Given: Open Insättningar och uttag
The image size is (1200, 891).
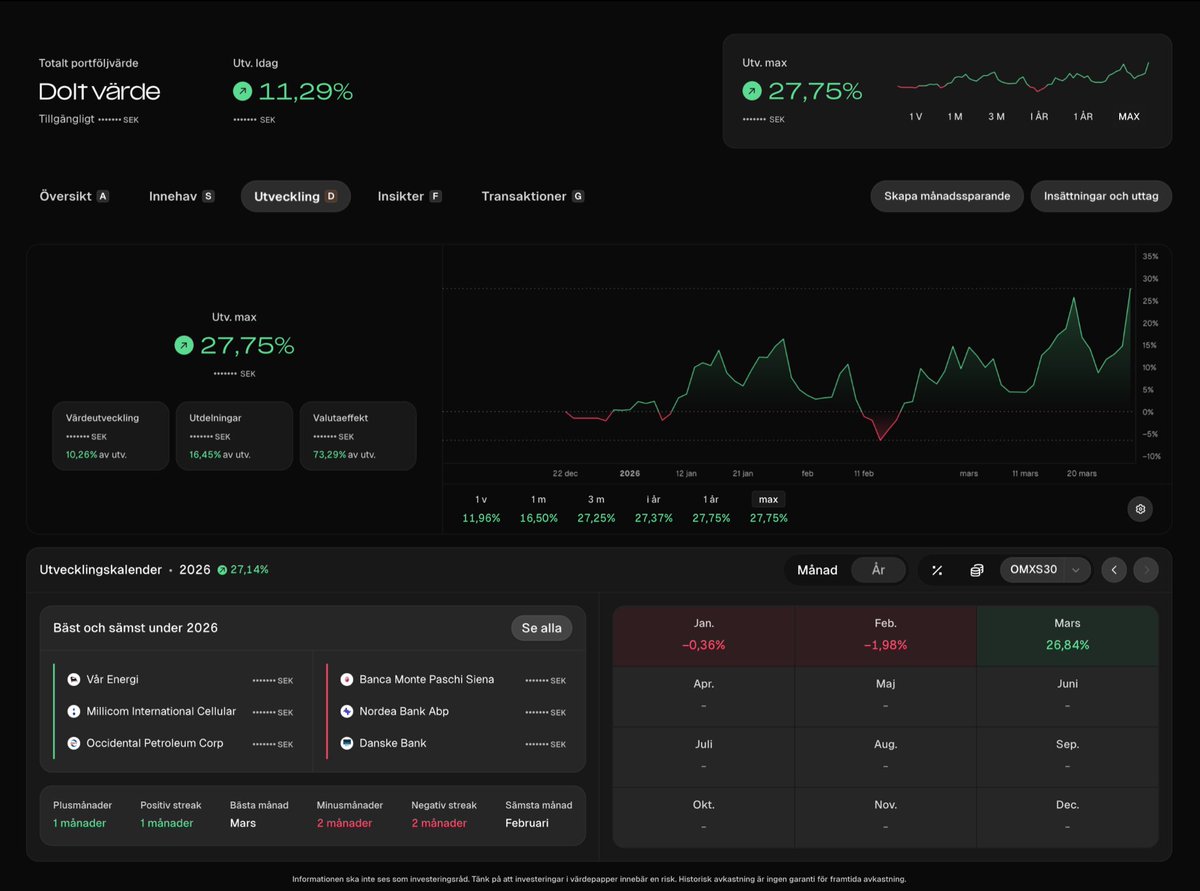Looking at the screenshot, I should click(1101, 196).
